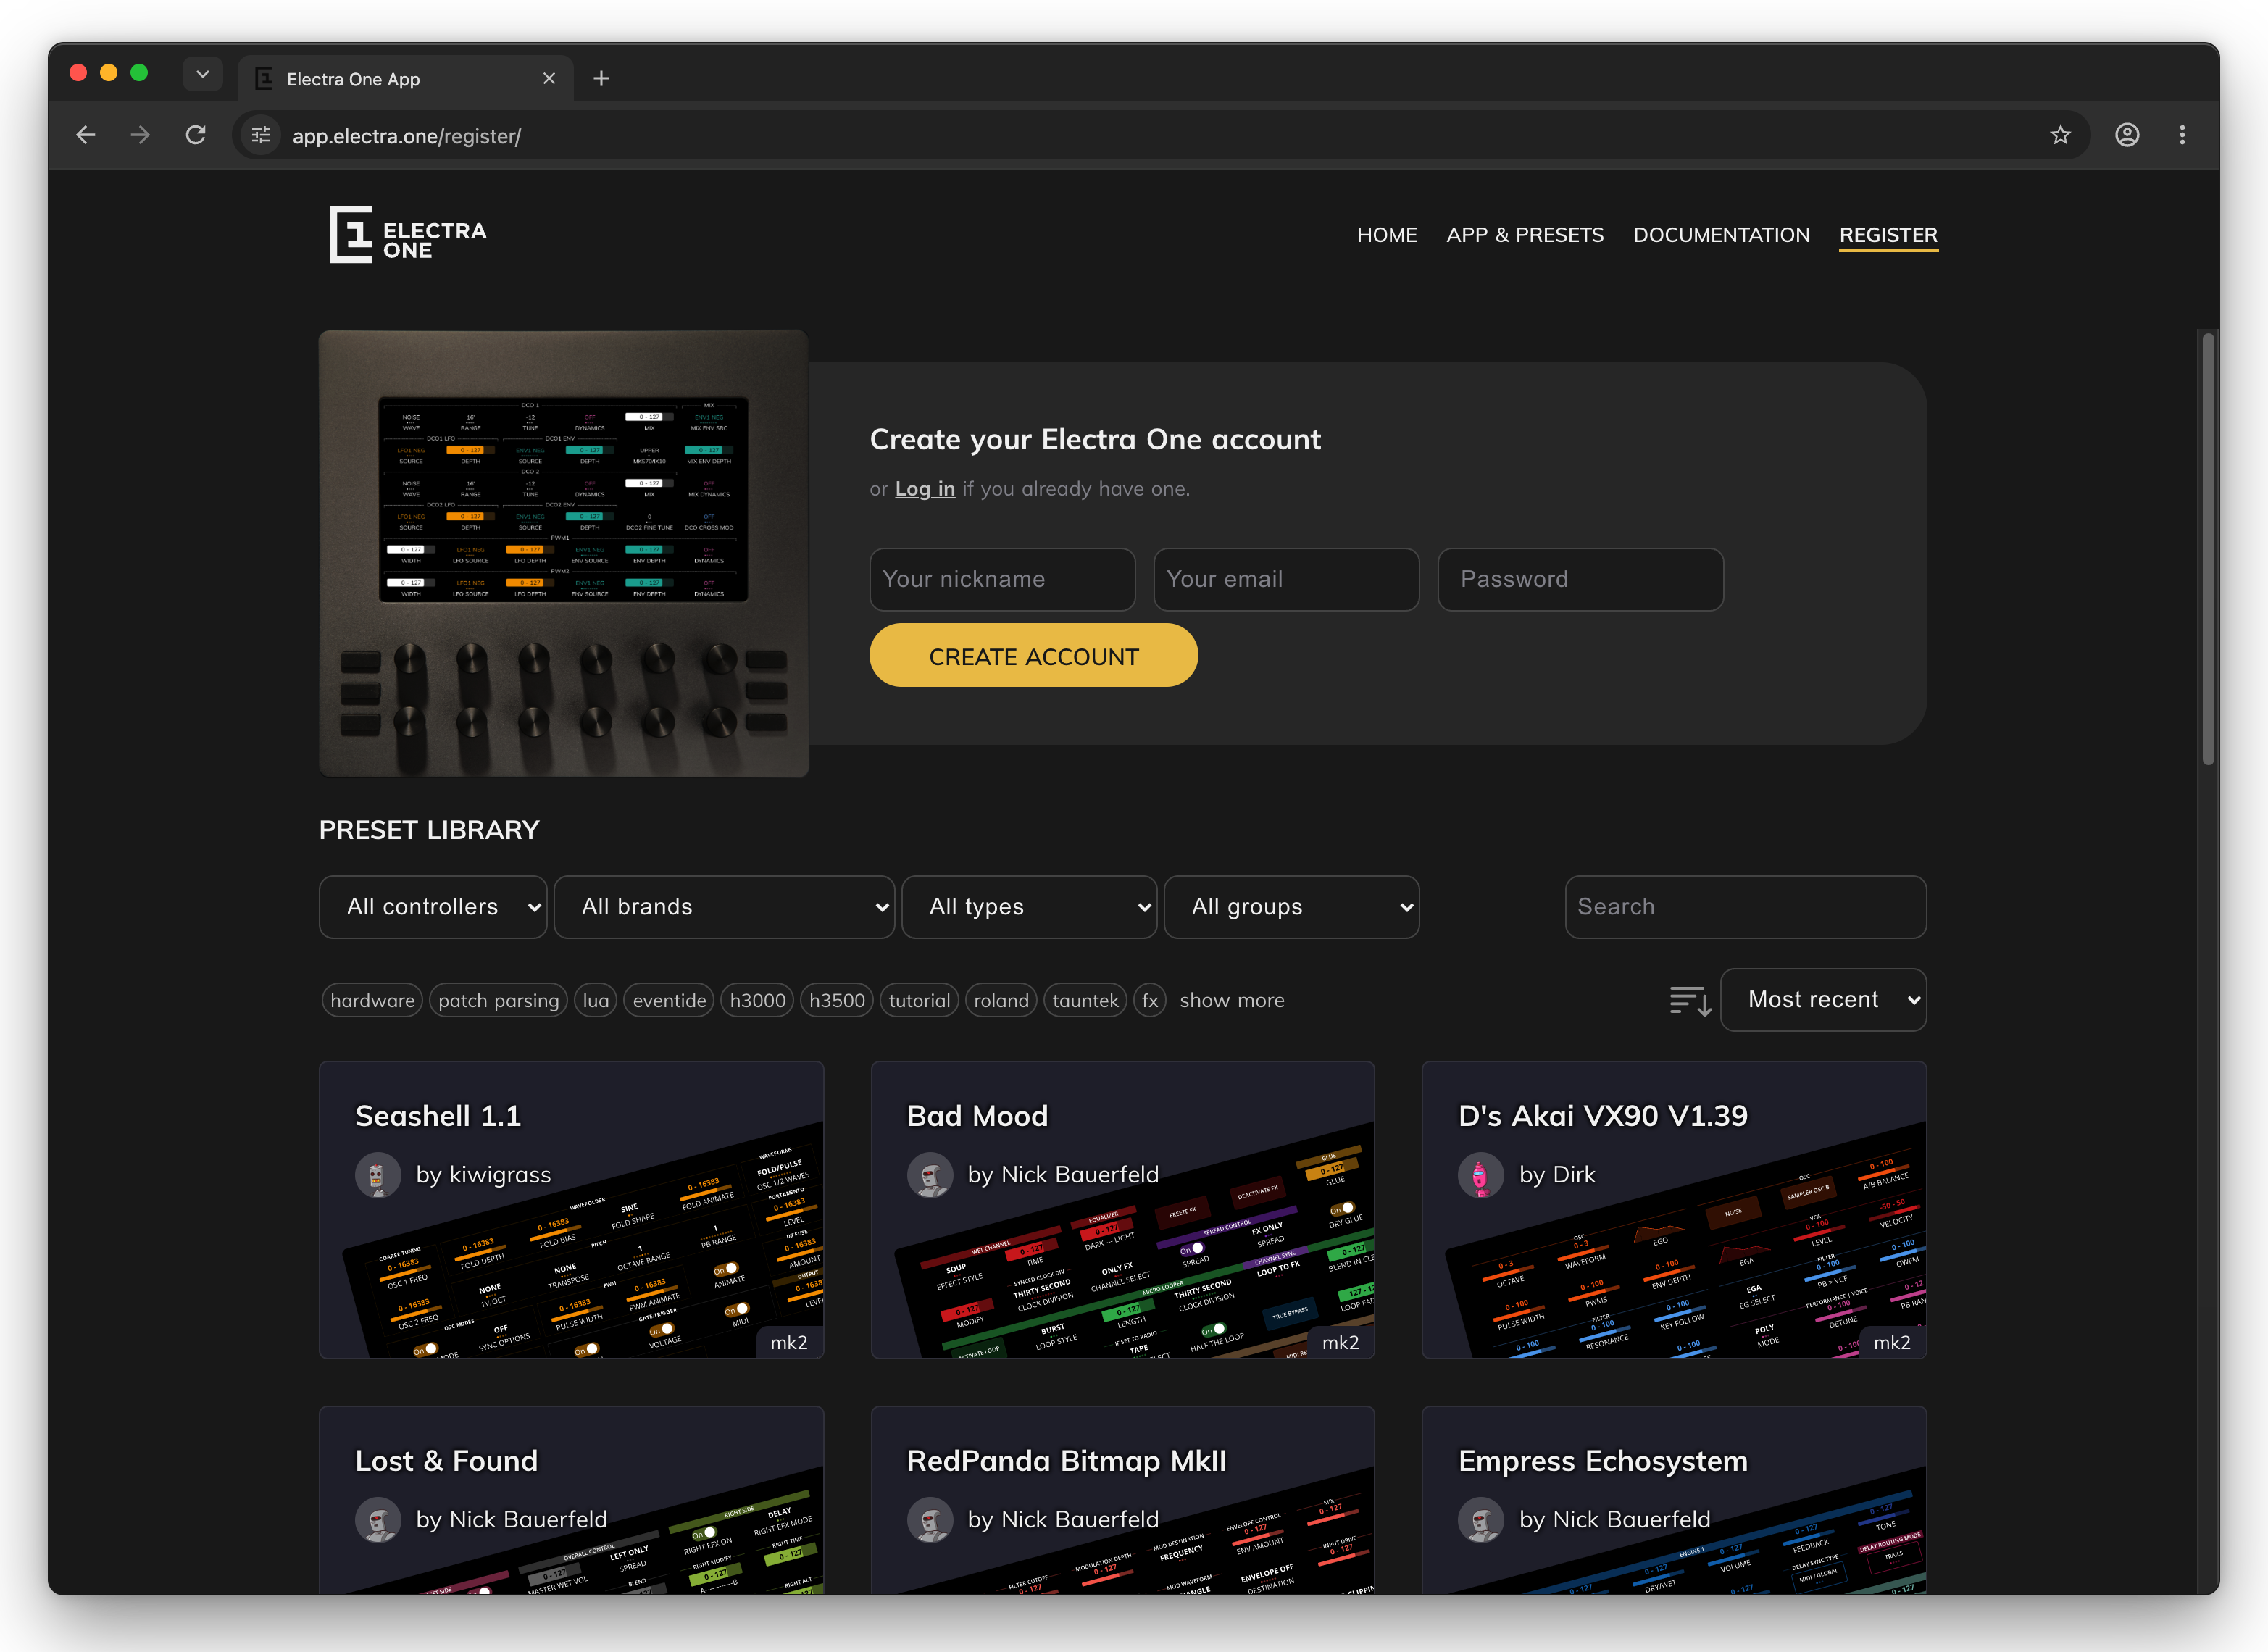Open the Lost & Found preset card

571,1500
